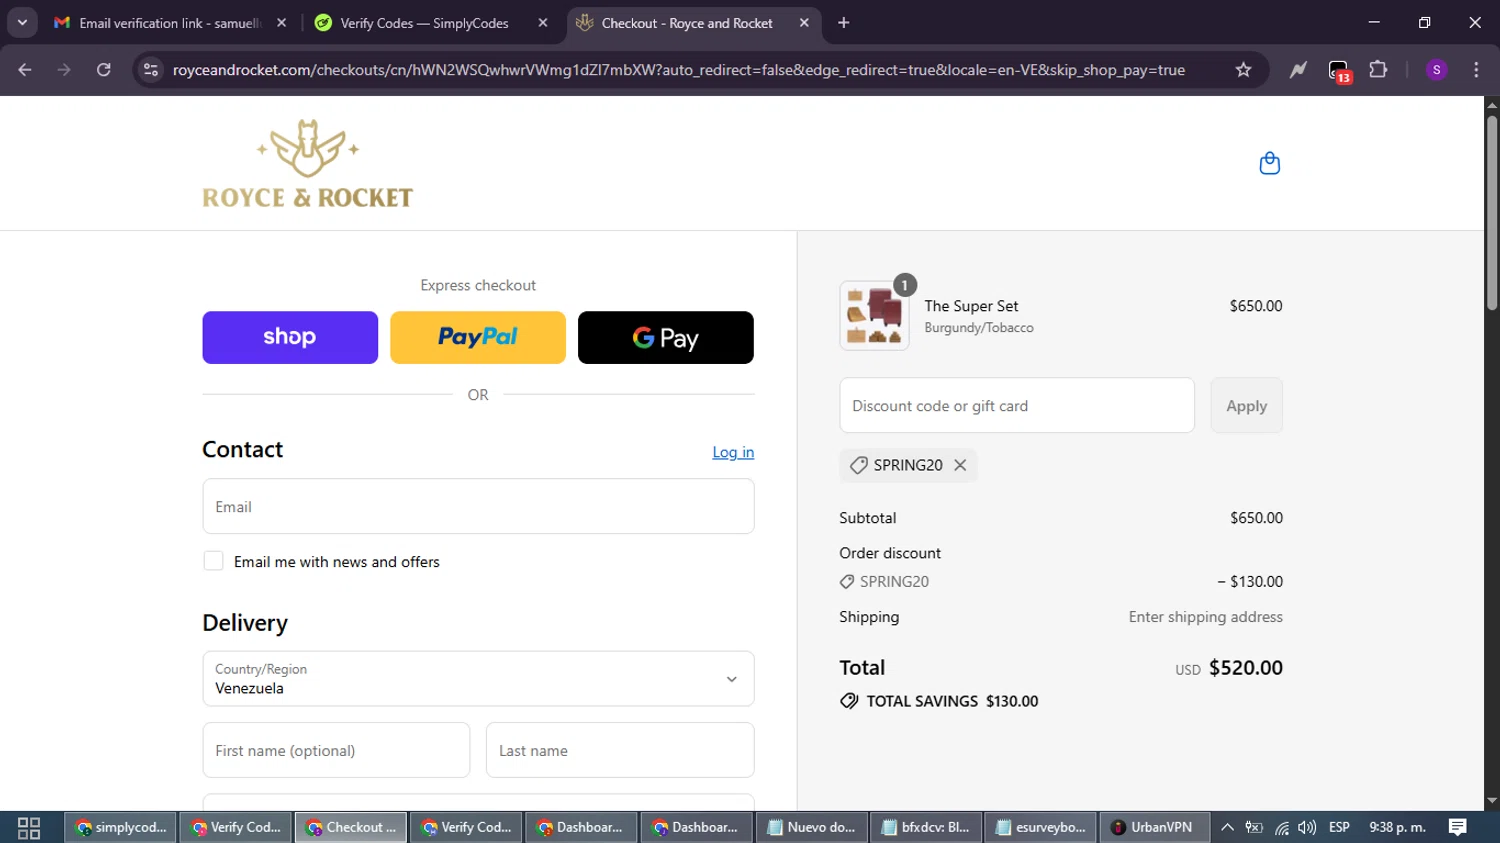The height and width of the screenshot is (843, 1500).
Task: Bookmark this page with the star icon
Action: pos(1243,70)
